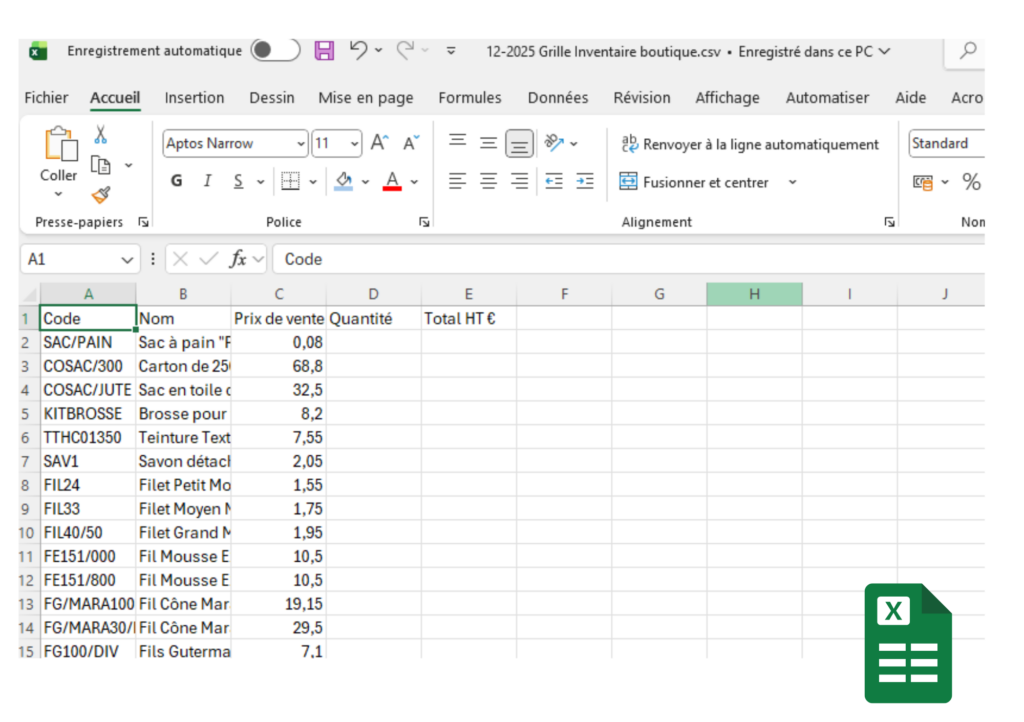The image size is (1024, 722).
Task: Select the Format Painter brush
Action: point(101,195)
